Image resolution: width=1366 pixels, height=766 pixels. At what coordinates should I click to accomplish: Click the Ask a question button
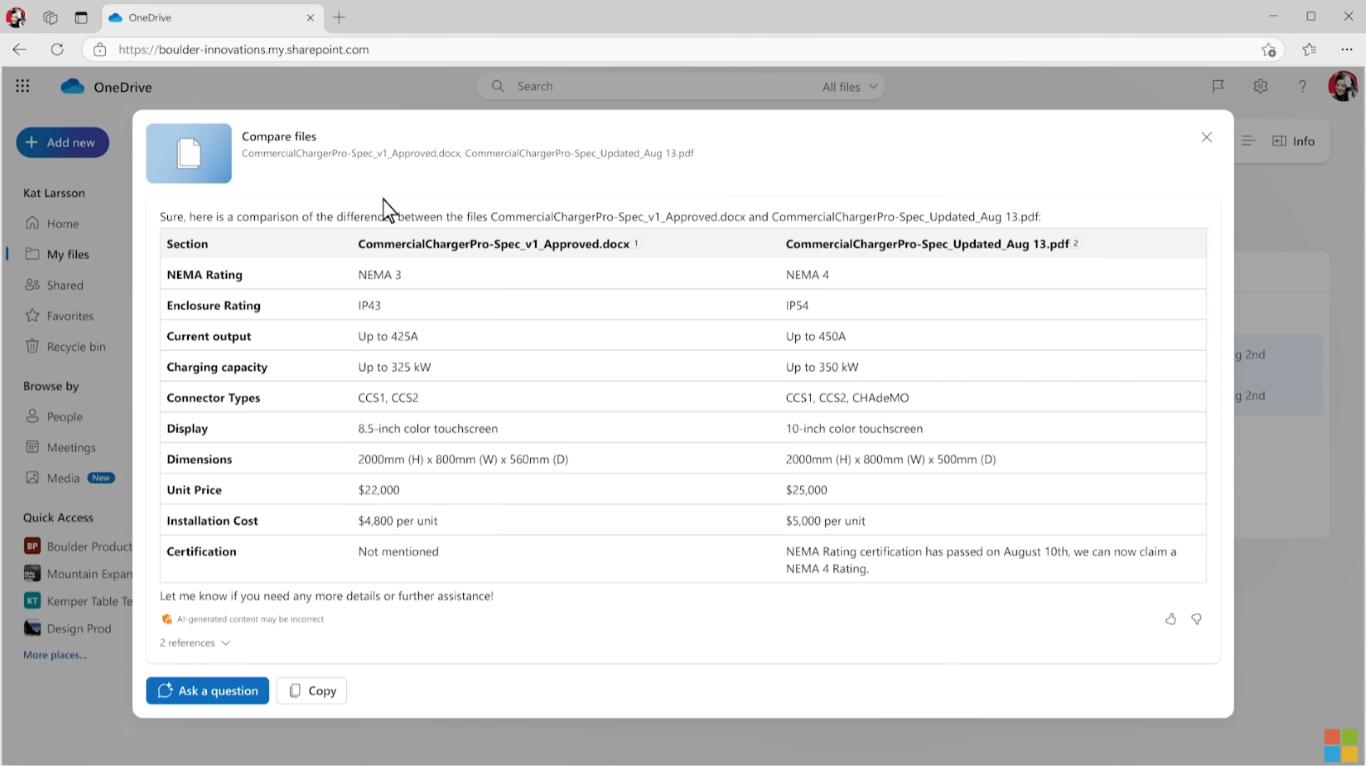pyautogui.click(x=207, y=690)
